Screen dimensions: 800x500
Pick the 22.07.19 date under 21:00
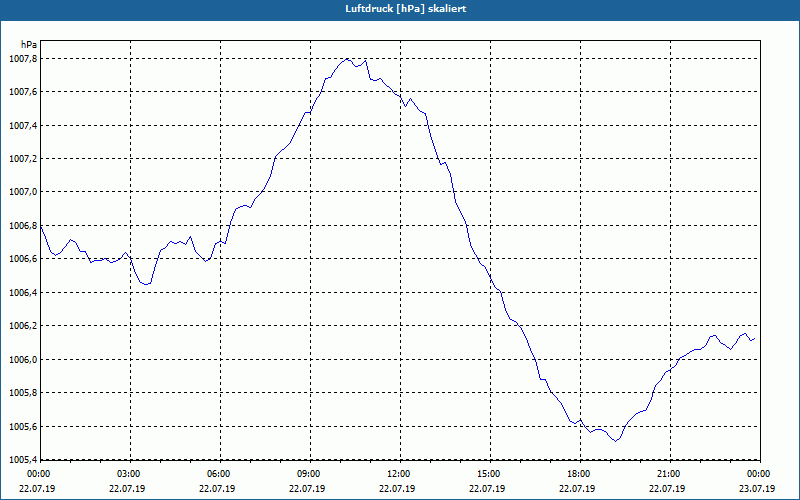coord(667,489)
